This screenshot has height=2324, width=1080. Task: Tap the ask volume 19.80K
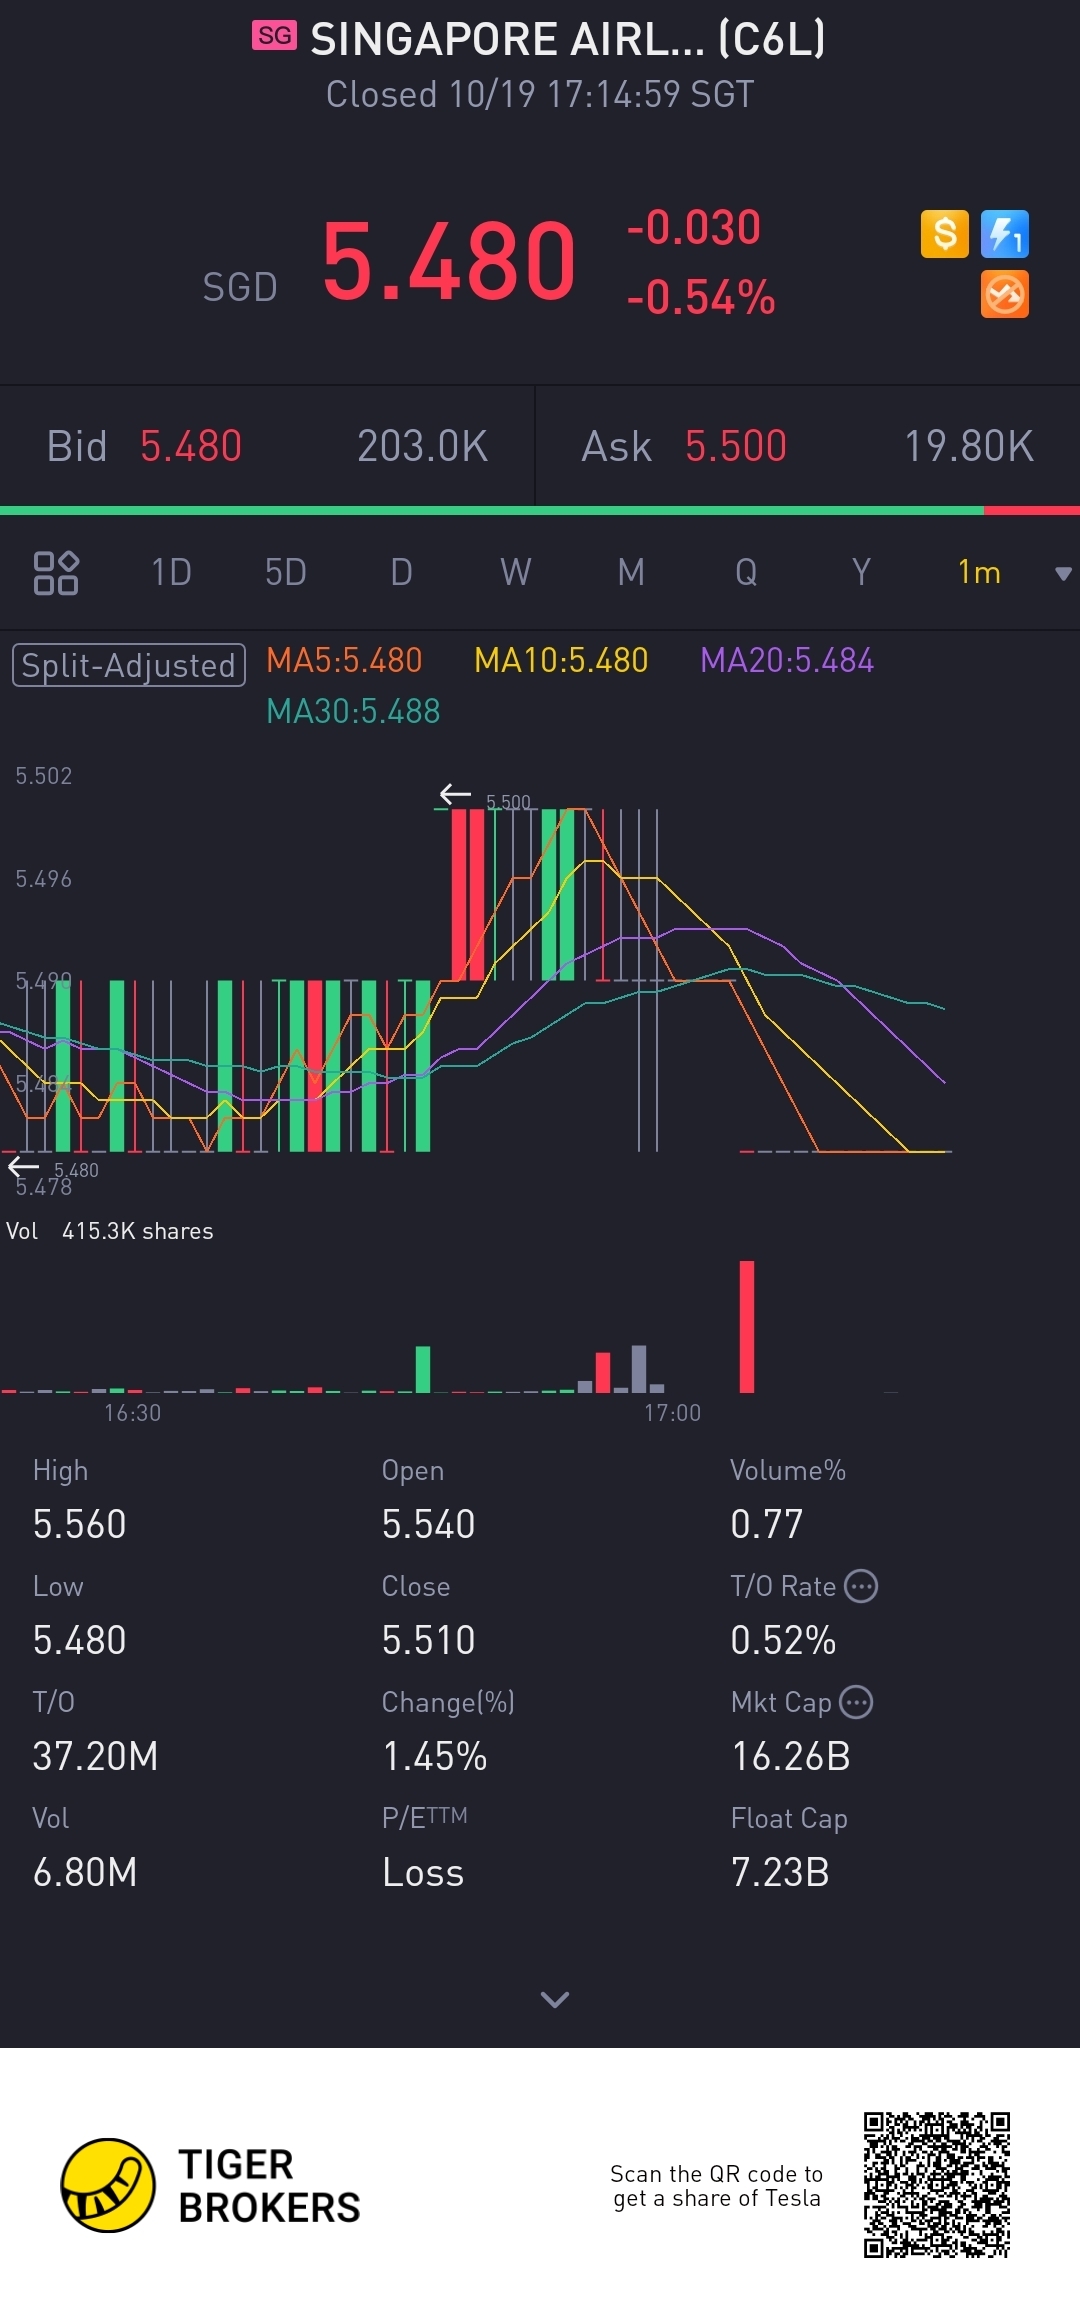pos(969,446)
